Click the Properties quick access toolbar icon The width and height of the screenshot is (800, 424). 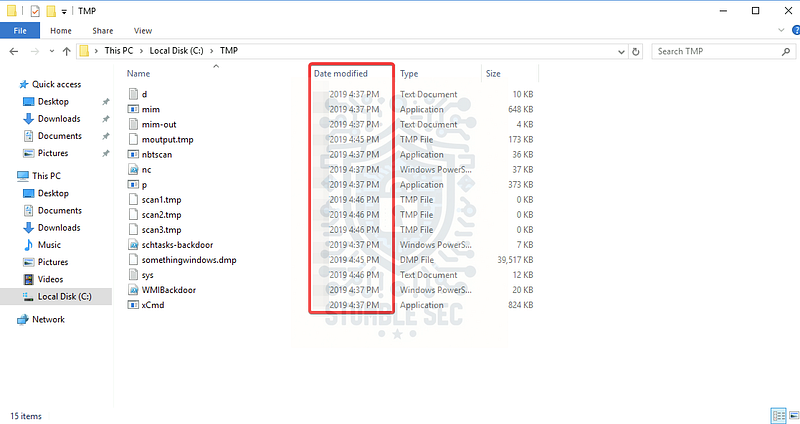pyautogui.click(x=35, y=11)
